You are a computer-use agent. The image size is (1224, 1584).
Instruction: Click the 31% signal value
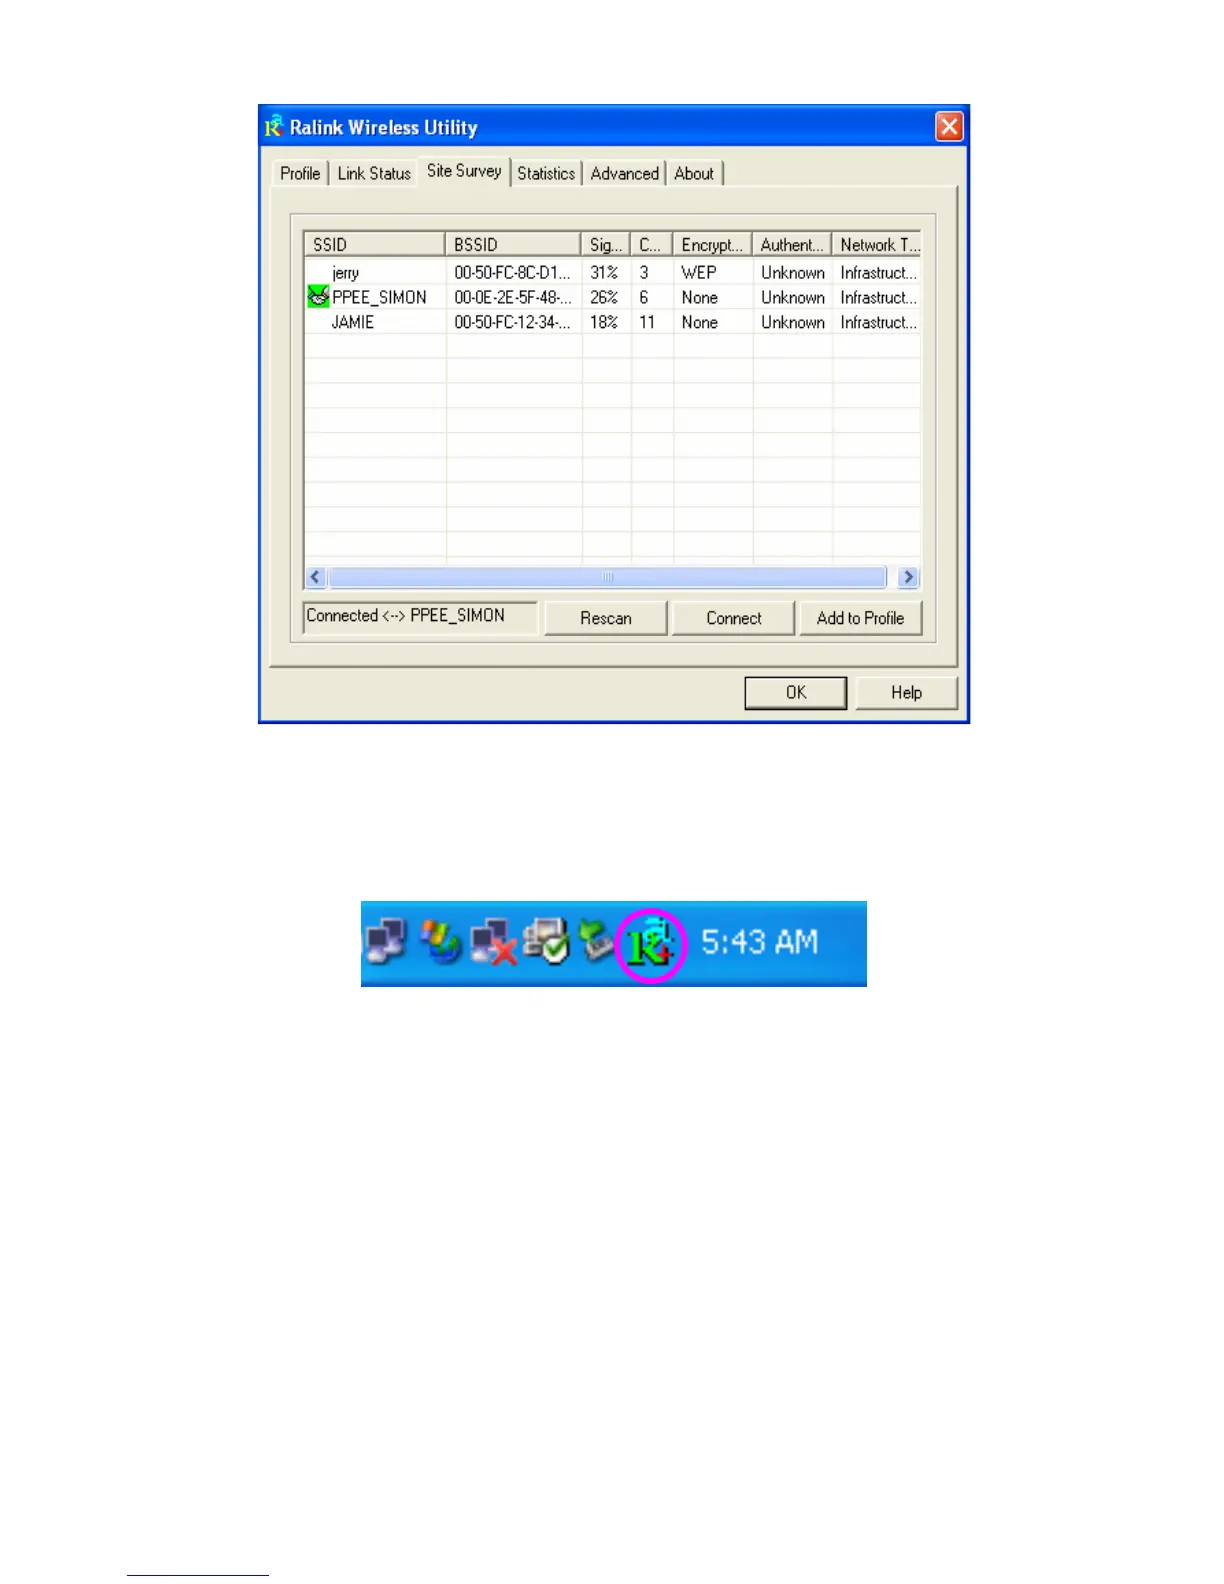(x=604, y=272)
